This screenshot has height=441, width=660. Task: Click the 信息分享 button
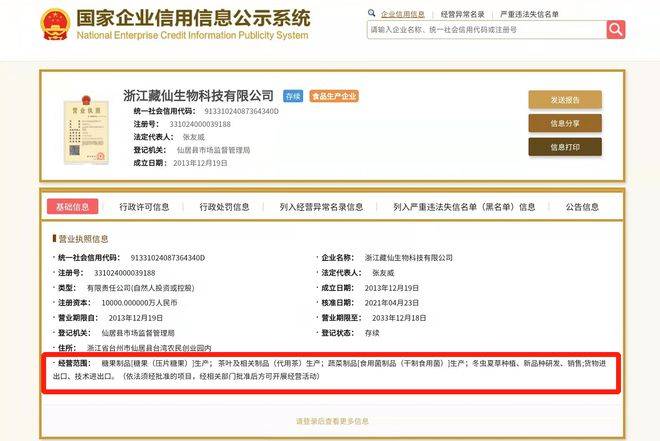(x=565, y=123)
